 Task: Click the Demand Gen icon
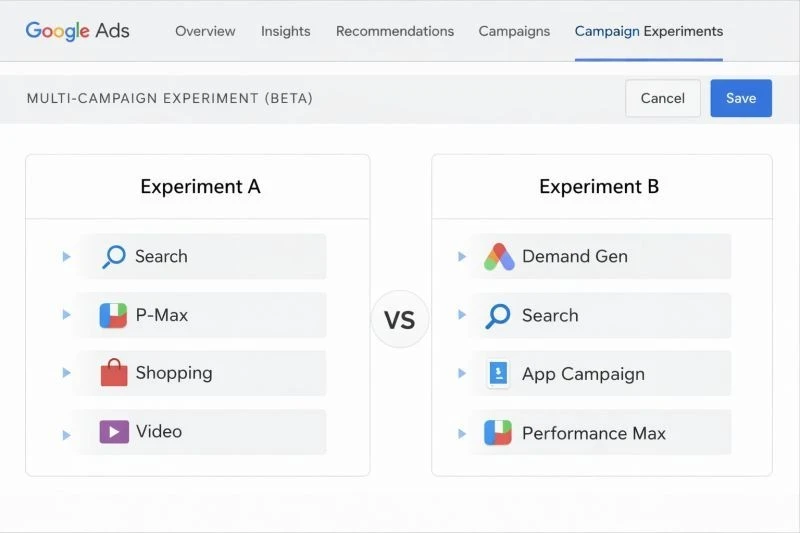[x=498, y=257]
